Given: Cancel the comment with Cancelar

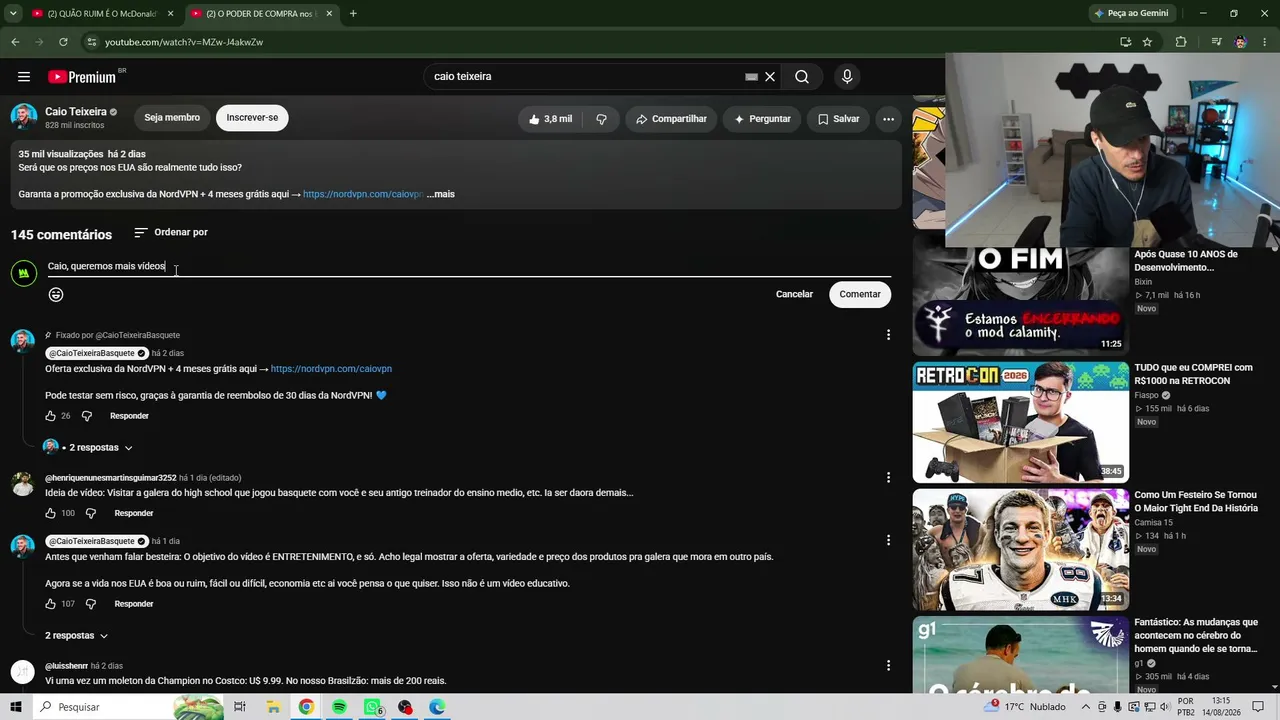Looking at the screenshot, I should coord(794,294).
